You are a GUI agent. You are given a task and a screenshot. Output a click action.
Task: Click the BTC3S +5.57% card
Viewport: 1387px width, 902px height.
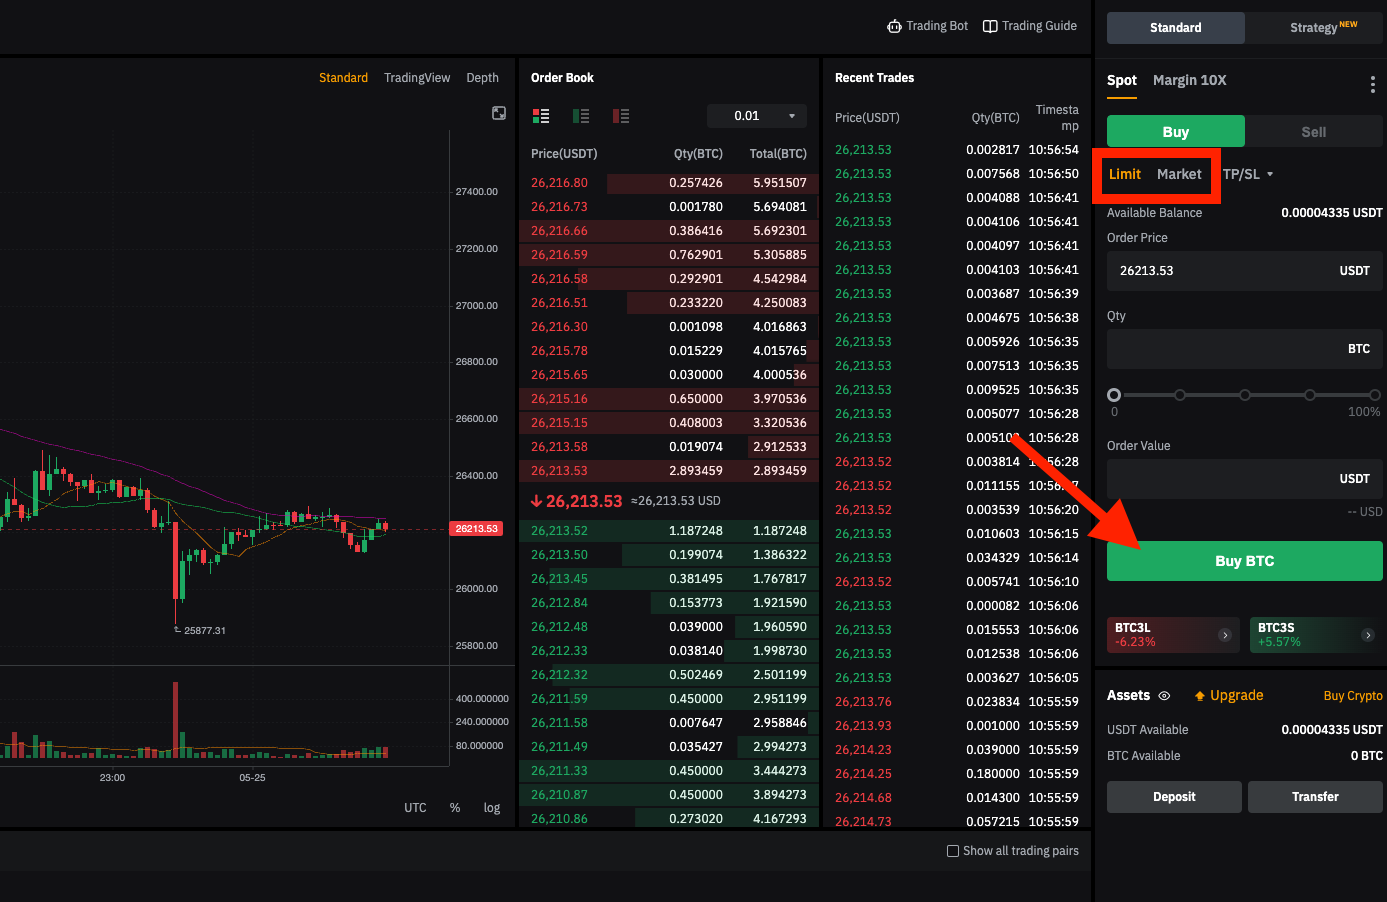1316,635
